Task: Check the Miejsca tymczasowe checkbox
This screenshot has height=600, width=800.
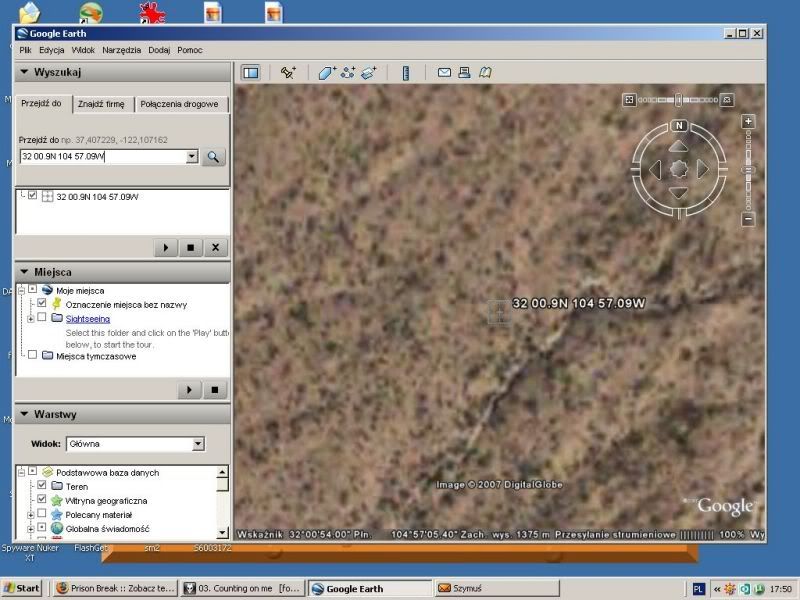Action: [x=33, y=355]
